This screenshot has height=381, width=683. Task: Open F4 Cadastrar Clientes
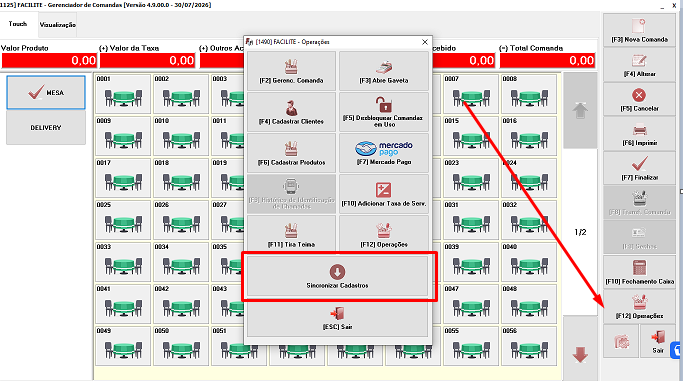[291, 112]
